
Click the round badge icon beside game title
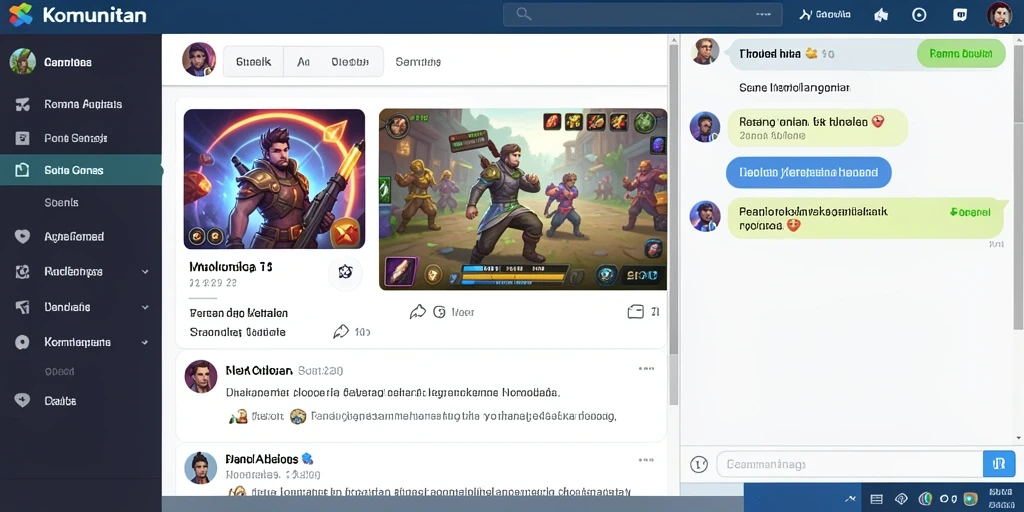(x=345, y=271)
